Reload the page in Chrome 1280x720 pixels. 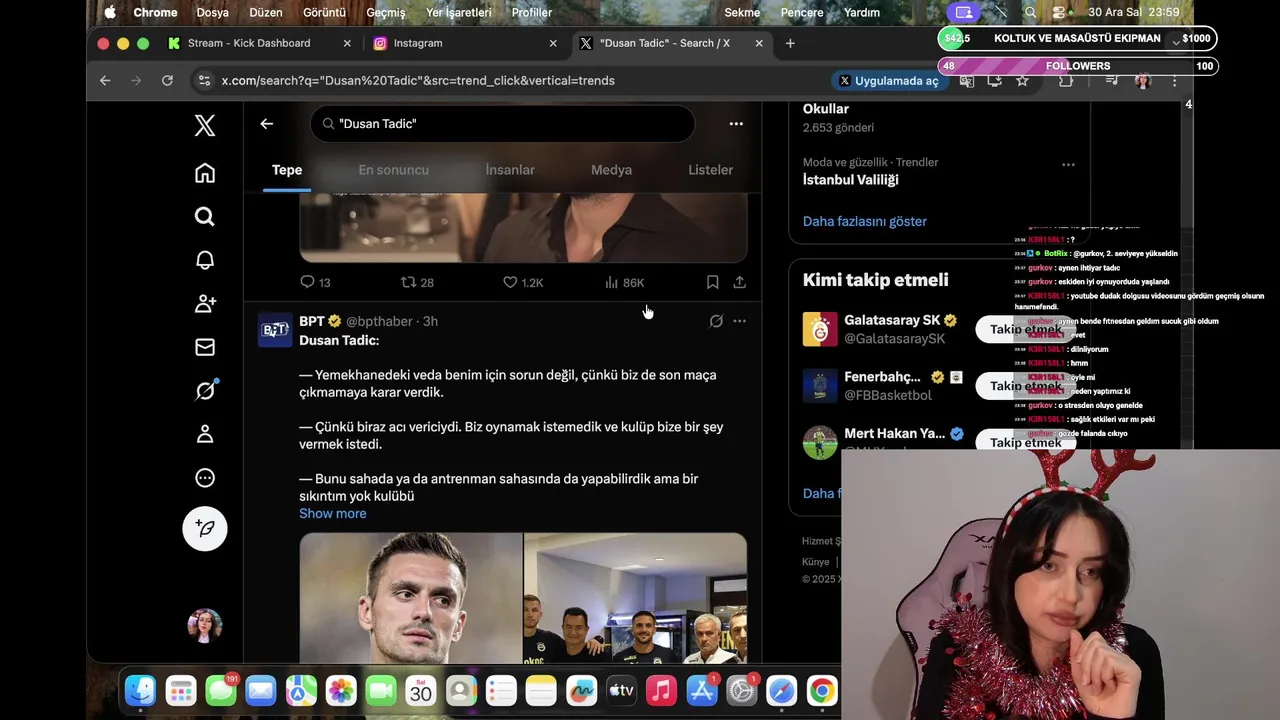coord(167,80)
